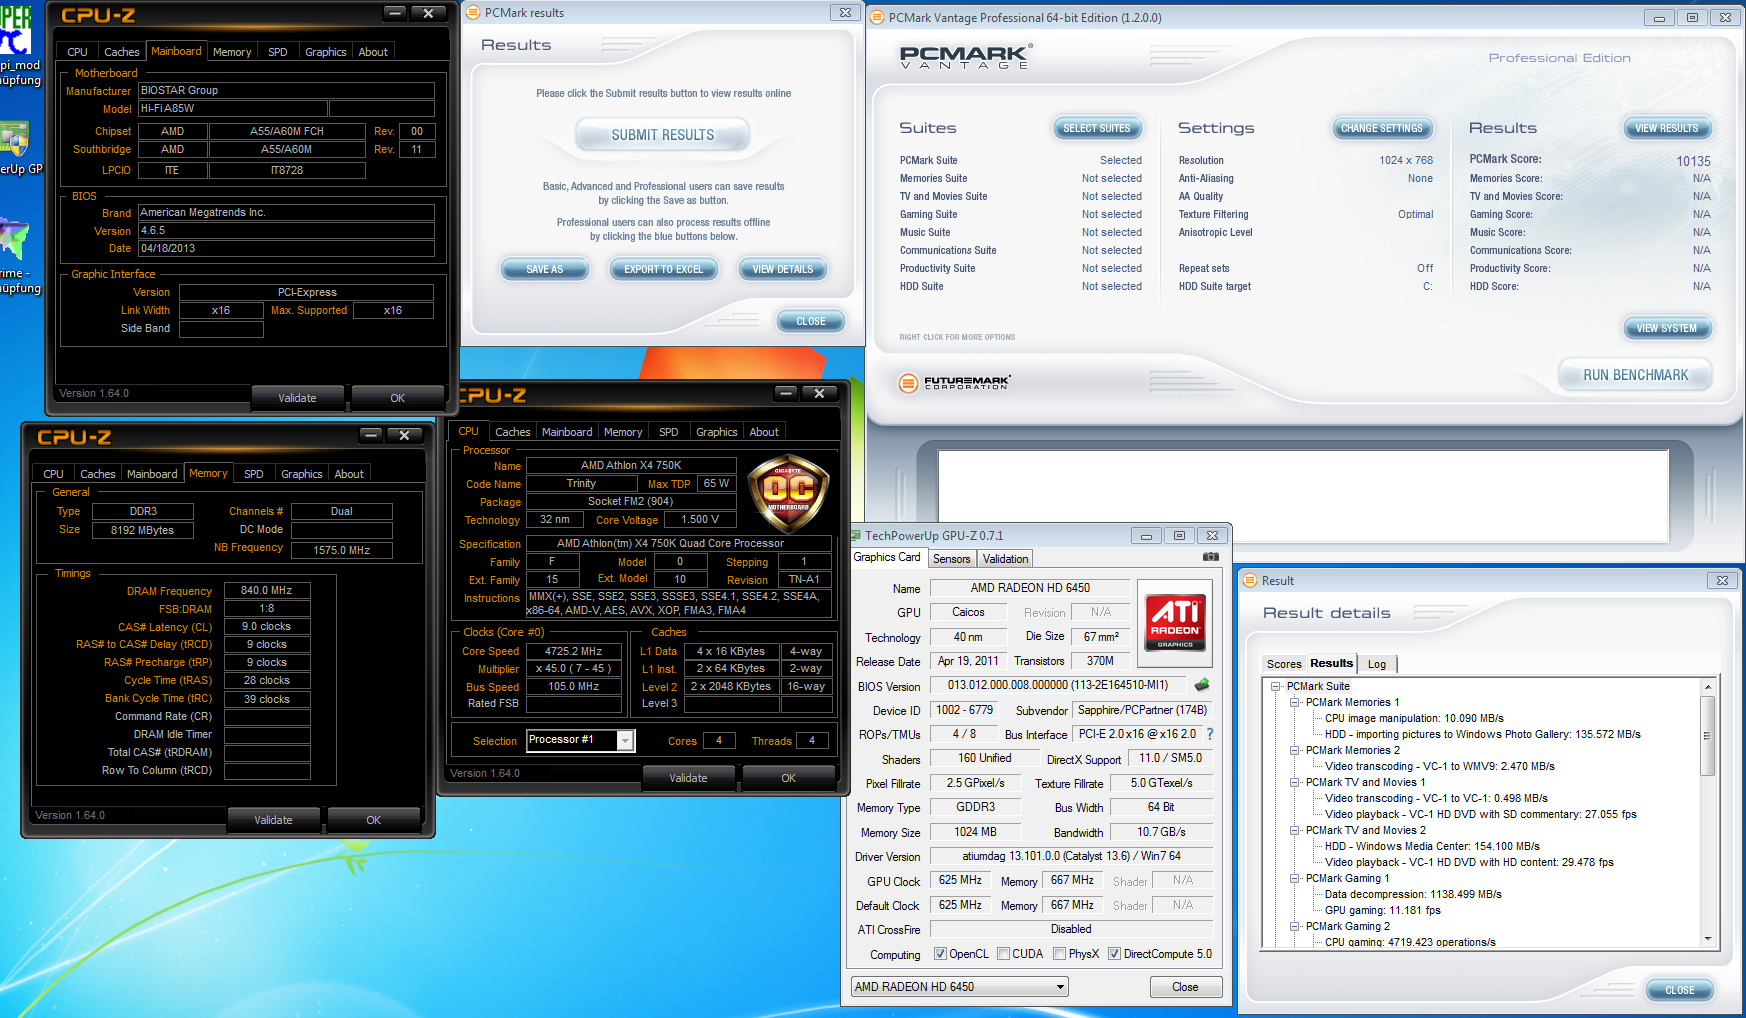1746x1018 pixels.
Task: Click the BIOS save chip icon in GPU-Z
Action: click(x=1202, y=685)
